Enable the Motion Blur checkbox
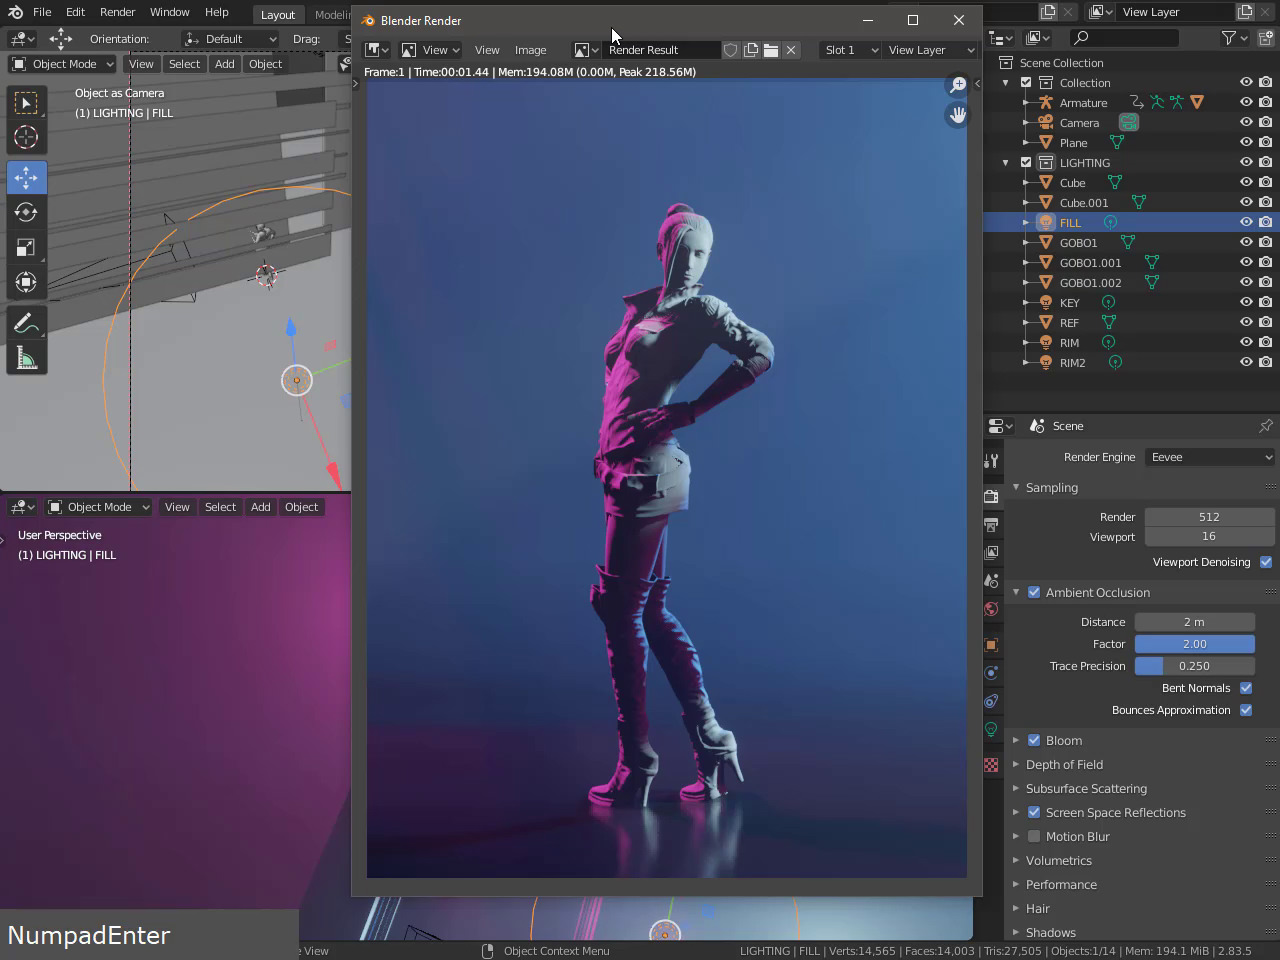The image size is (1280, 960). click(1034, 836)
